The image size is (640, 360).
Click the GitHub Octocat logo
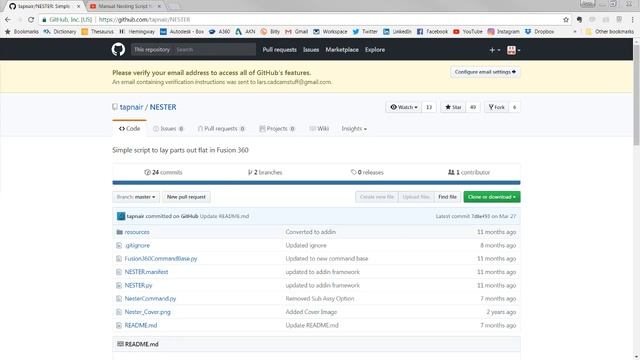[x=118, y=49]
